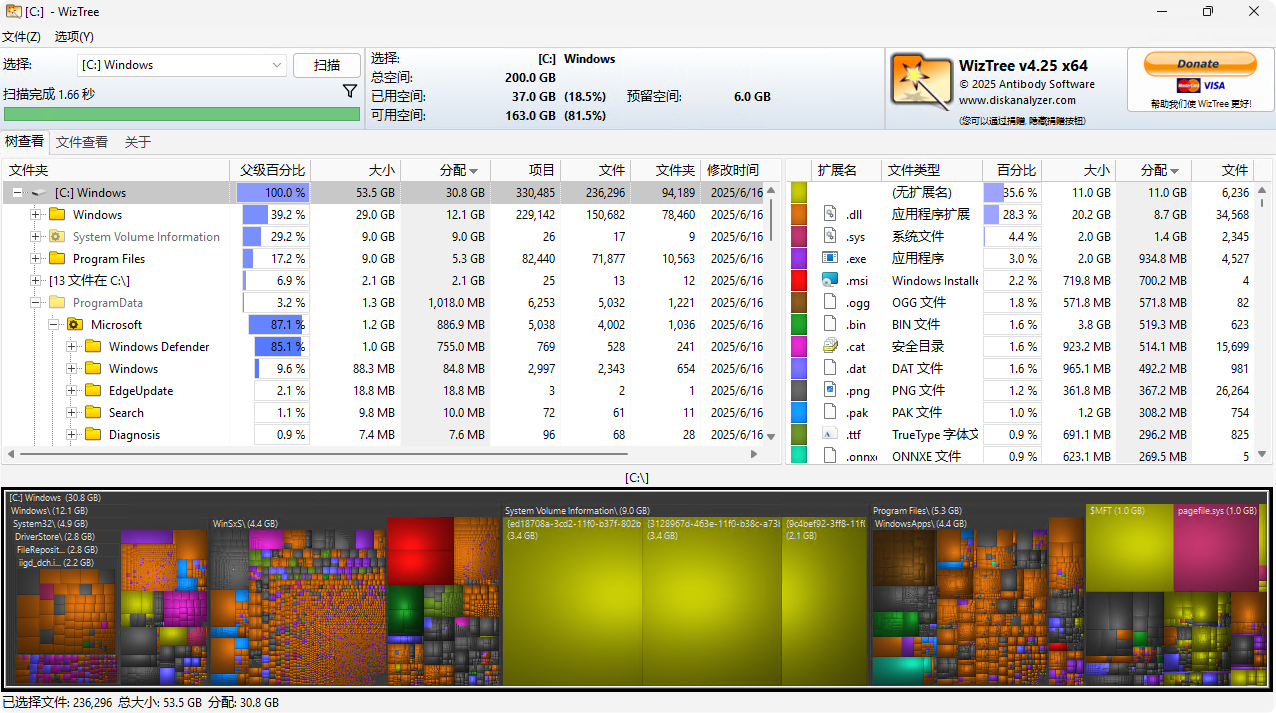Select pagefile.sys block in the treemap

tap(1216, 550)
